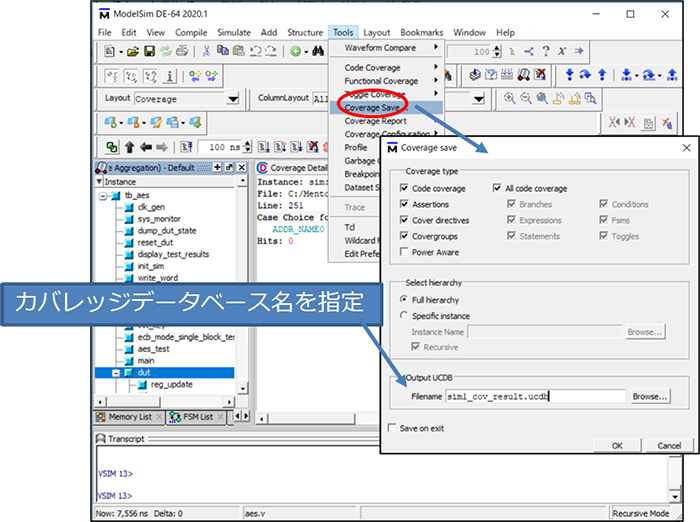Collapse the dut tree node
The height and width of the screenshot is (522, 700).
[116, 373]
